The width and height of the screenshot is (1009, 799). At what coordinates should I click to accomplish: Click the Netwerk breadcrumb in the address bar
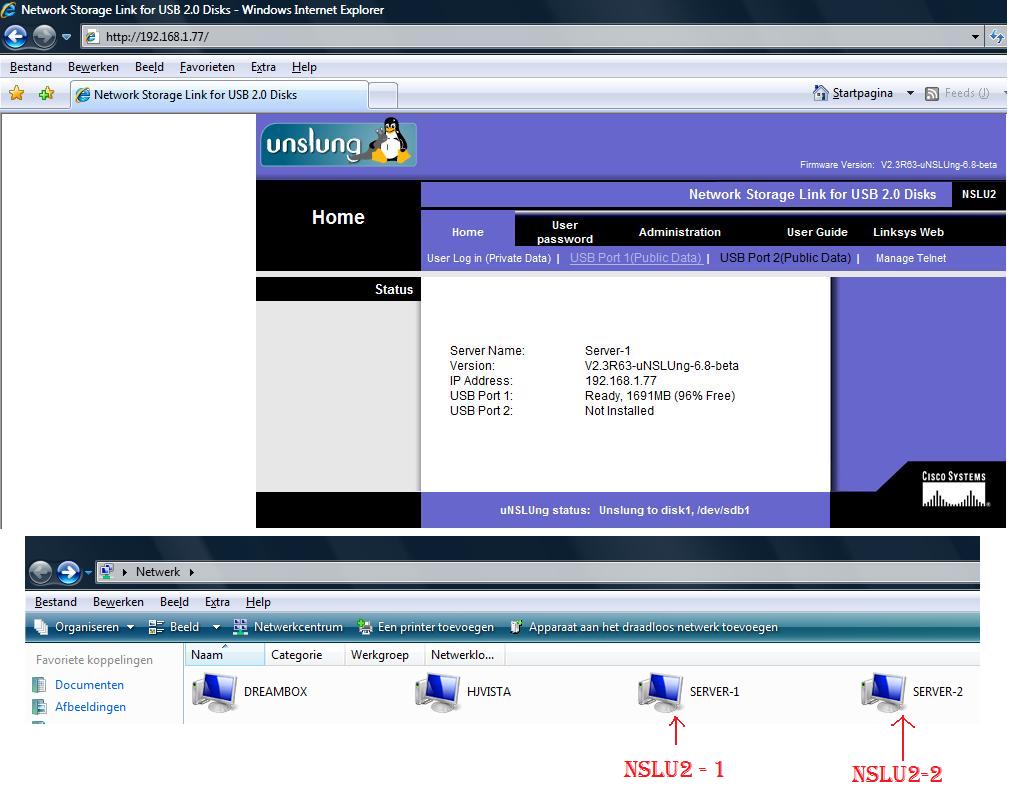pyautogui.click(x=158, y=572)
